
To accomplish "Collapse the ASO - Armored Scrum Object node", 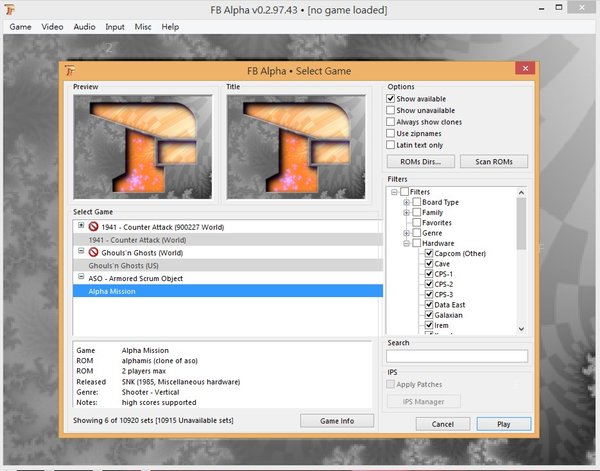I will pyautogui.click(x=81, y=276).
